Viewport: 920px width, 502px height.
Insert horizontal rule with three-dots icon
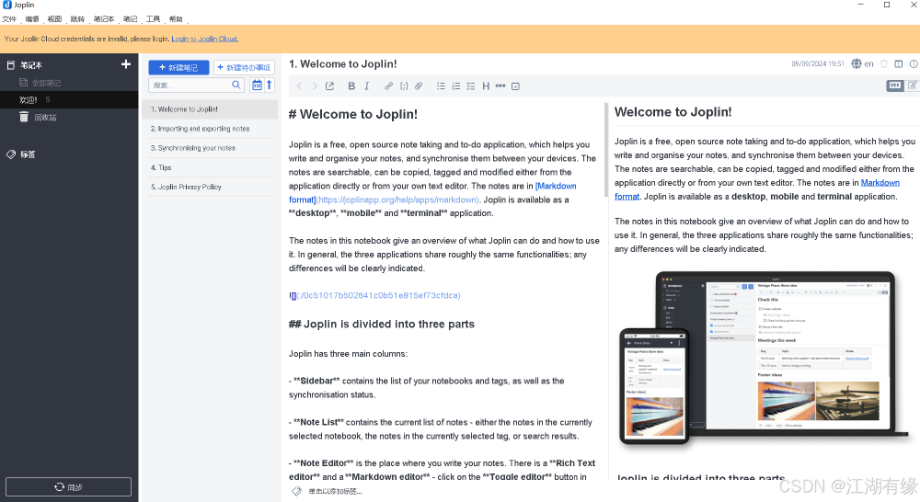(500, 86)
